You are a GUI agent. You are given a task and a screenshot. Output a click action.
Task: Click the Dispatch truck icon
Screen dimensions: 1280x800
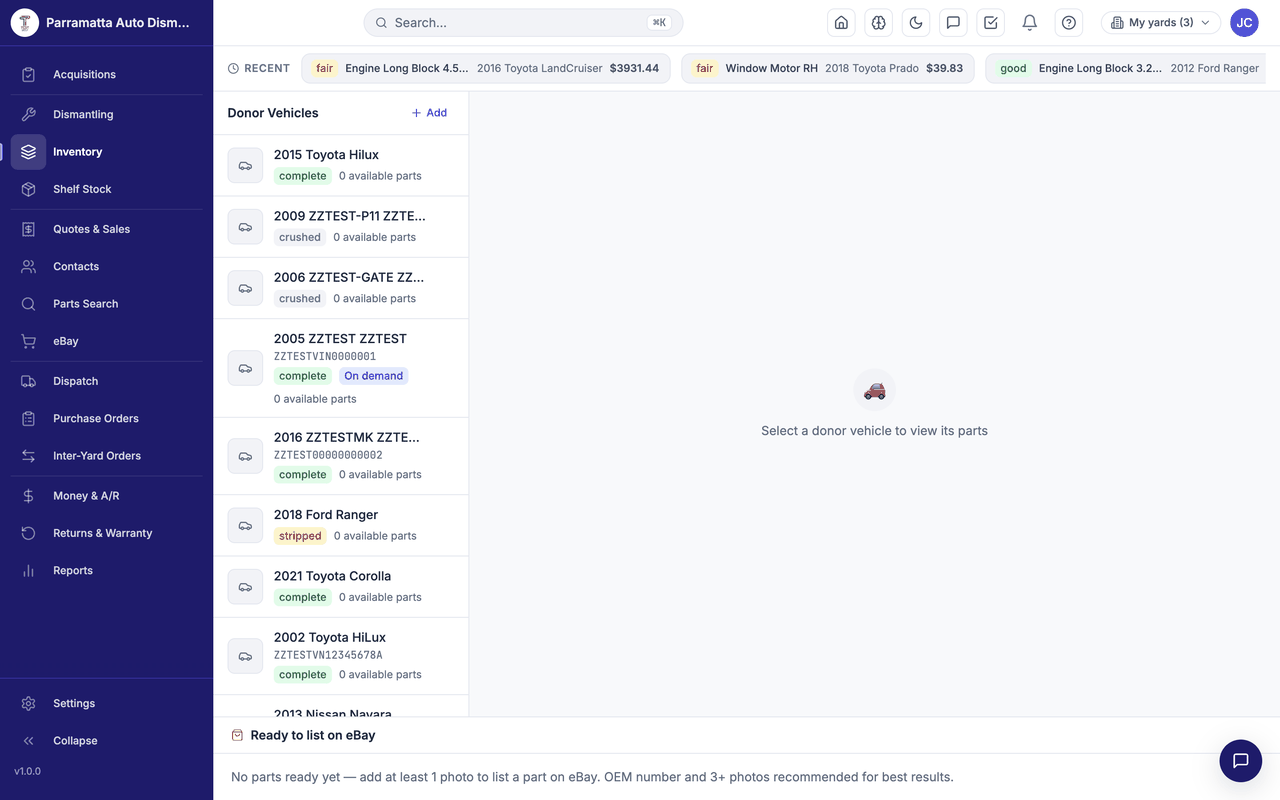28,381
